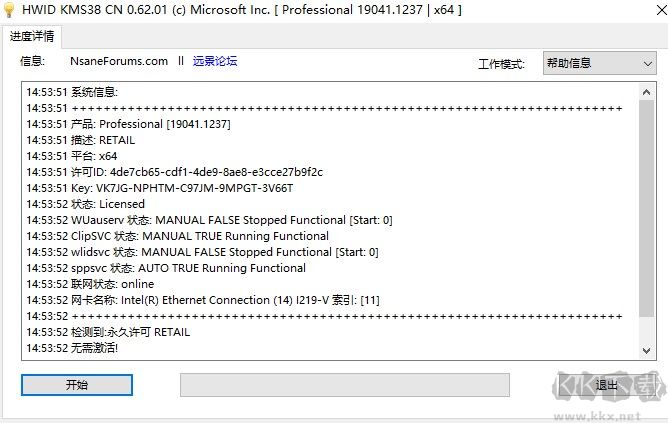The height and width of the screenshot is (423, 668).
Task: Click the log scrollbar up arrow
Action: pyautogui.click(x=647, y=90)
